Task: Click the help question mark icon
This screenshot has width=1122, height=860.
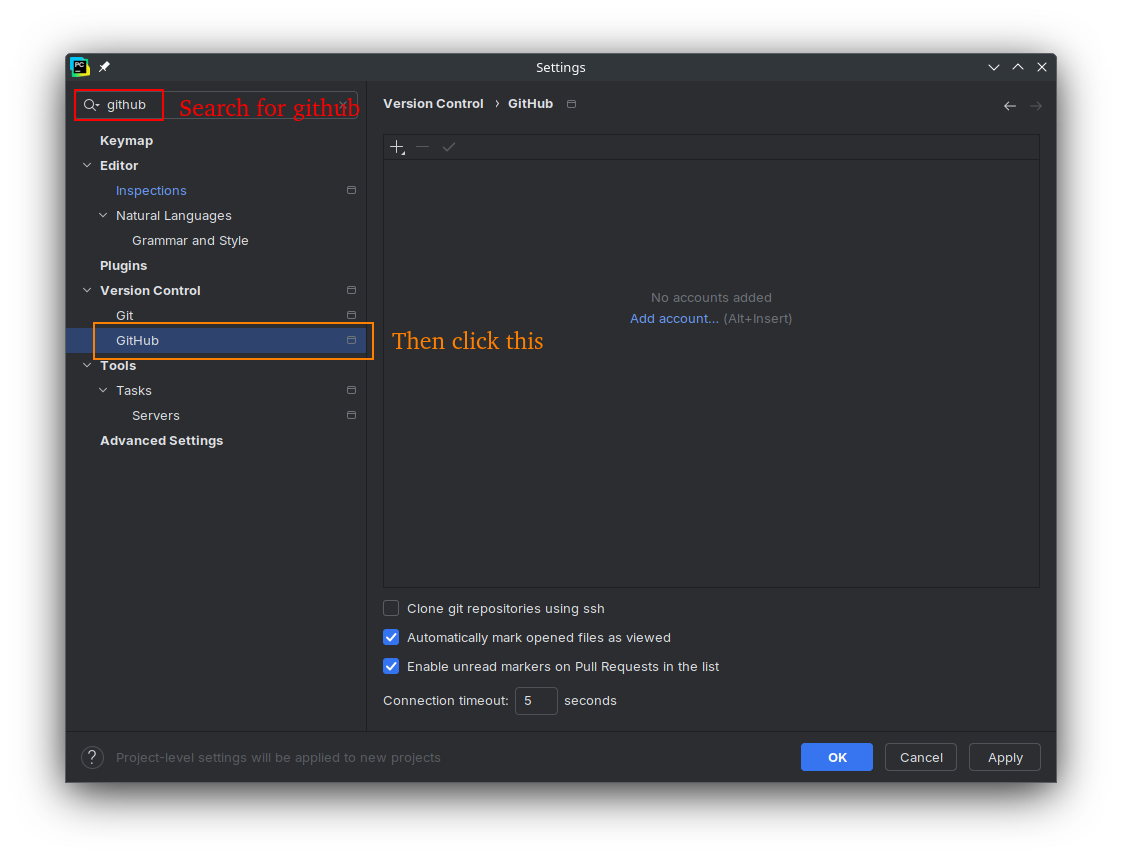Action: tap(92, 757)
